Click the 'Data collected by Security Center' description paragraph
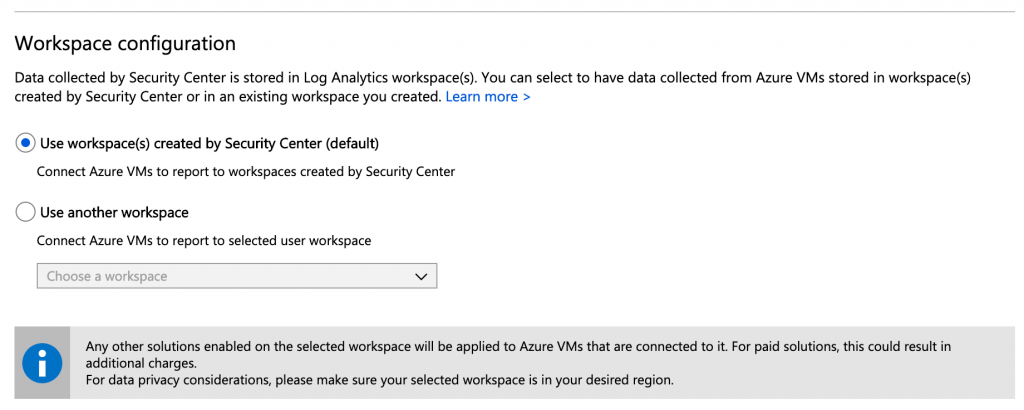Viewport: 1024px width, 410px height. pyautogui.click(x=492, y=87)
